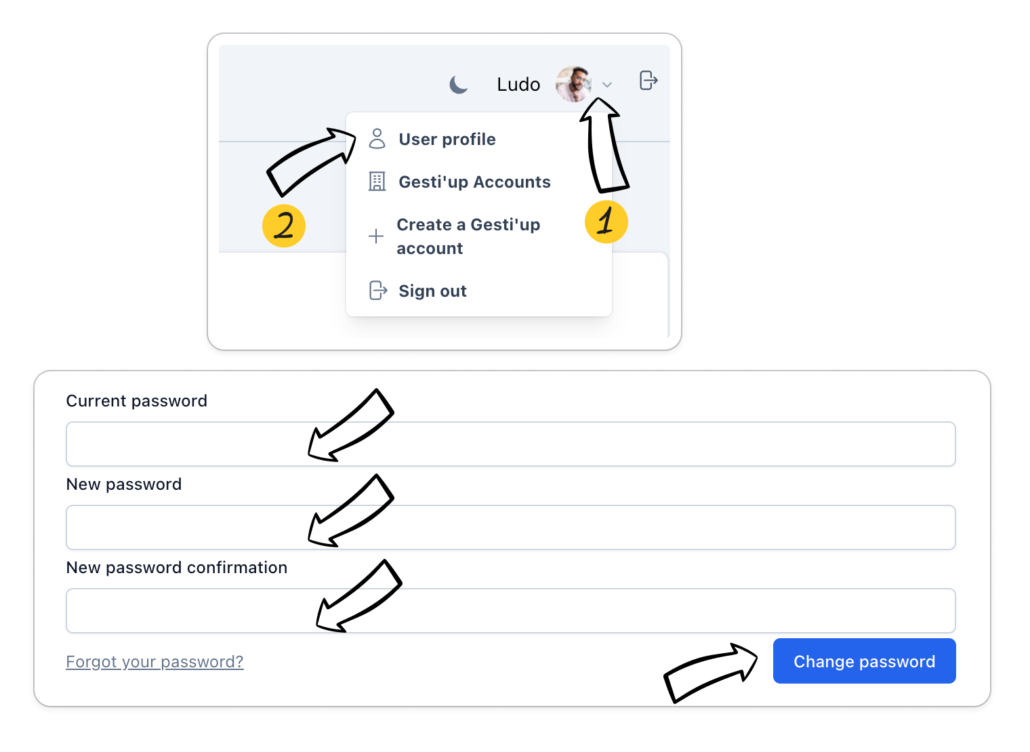1030x752 pixels.
Task: Select Sign out from the dropdown menu
Action: point(432,291)
